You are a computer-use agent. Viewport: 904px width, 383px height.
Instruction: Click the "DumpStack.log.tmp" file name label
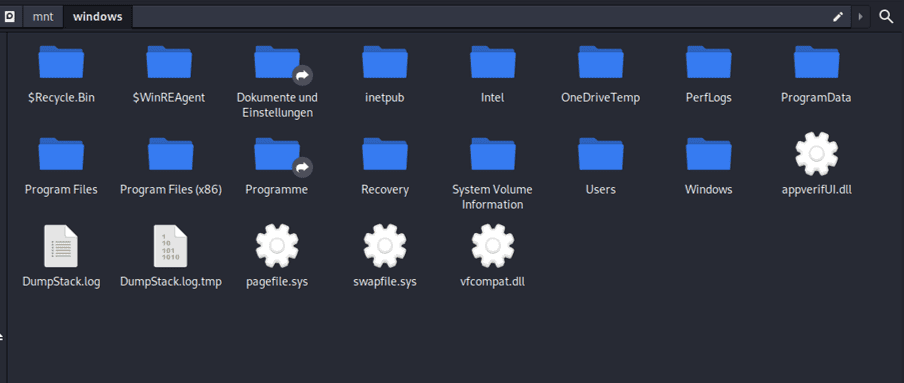[x=171, y=282]
